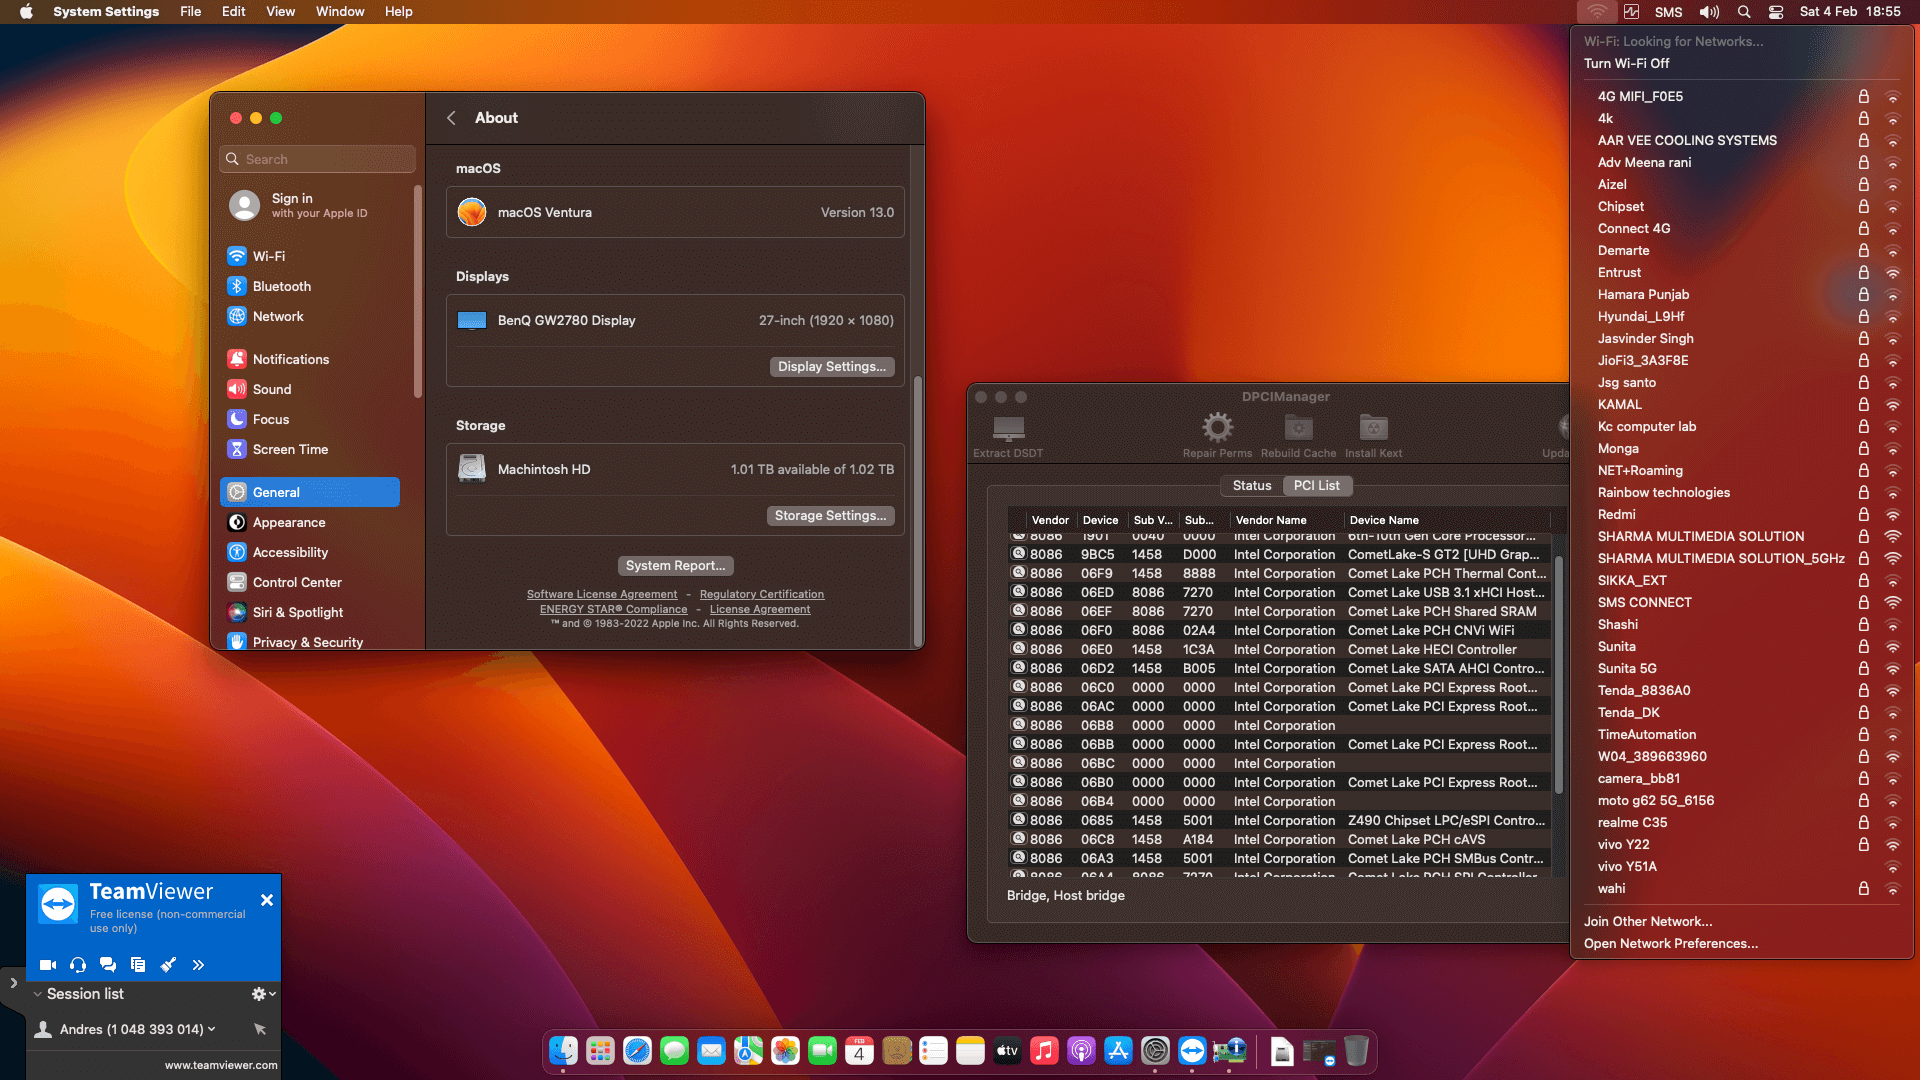Click Wi-Fi status icon in menu bar
The width and height of the screenshot is (1920, 1080).
tap(1597, 12)
